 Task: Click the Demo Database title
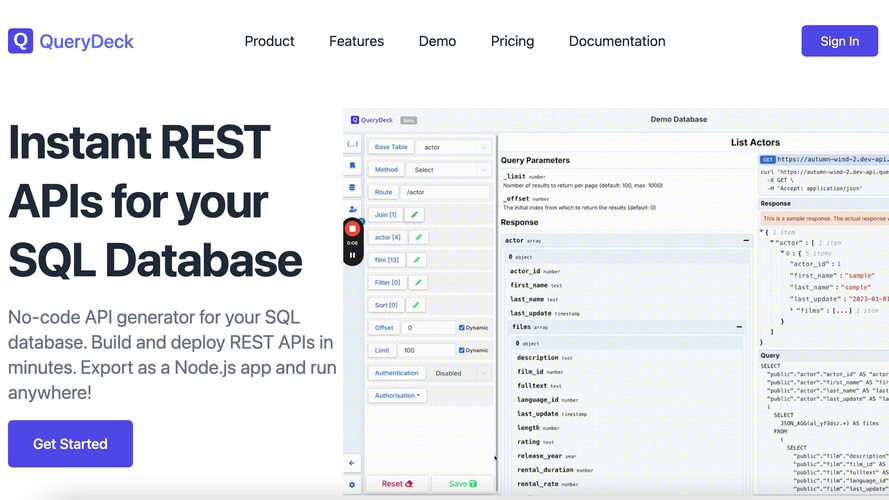pyautogui.click(x=679, y=120)
